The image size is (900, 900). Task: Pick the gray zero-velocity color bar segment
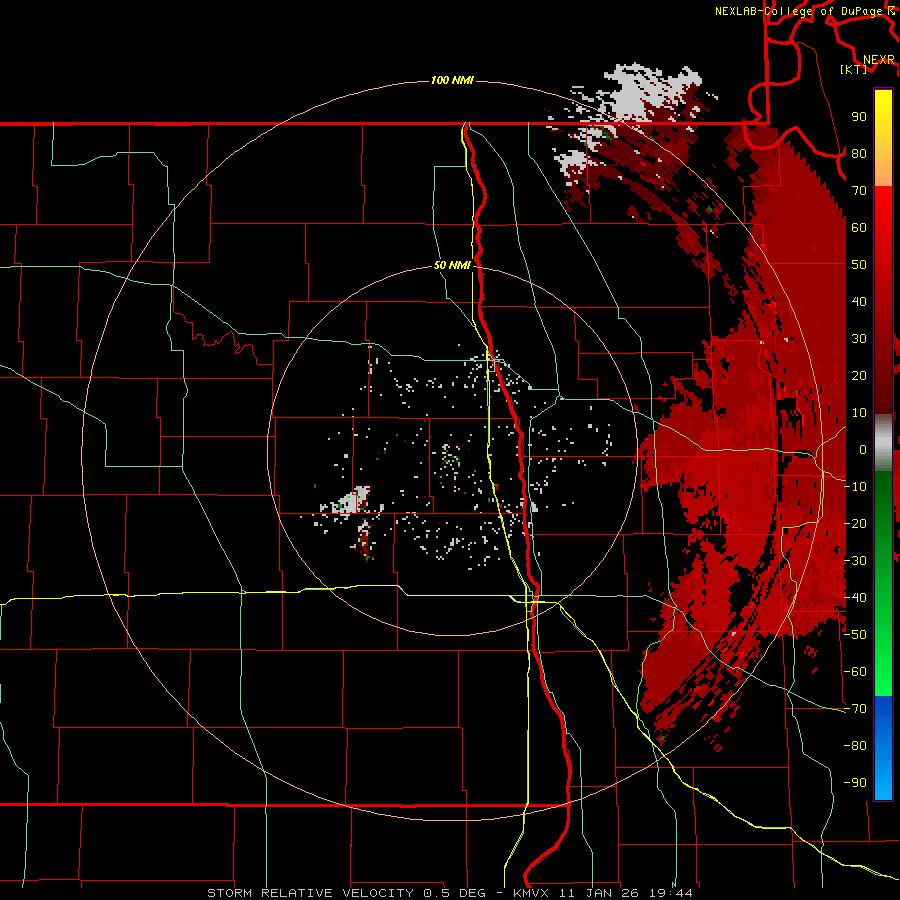pos(883,443)
